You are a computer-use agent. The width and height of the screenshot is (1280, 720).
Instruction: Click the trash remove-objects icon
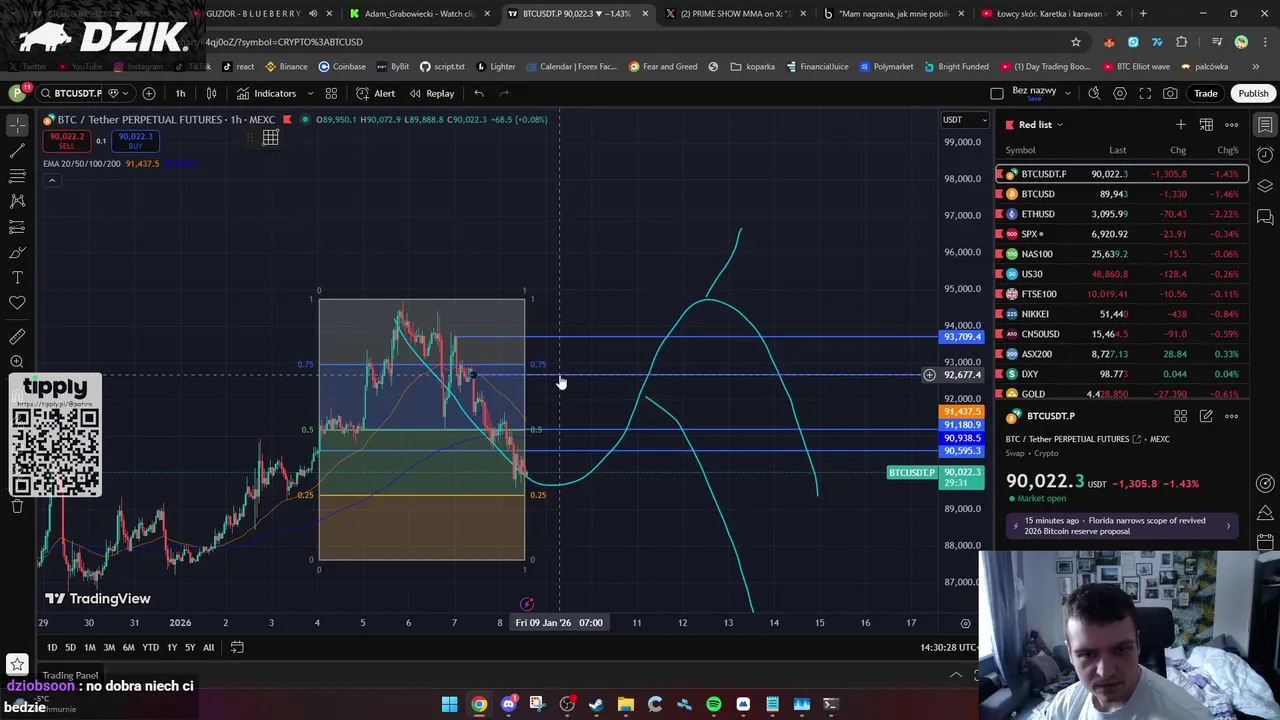coord(17,506)
